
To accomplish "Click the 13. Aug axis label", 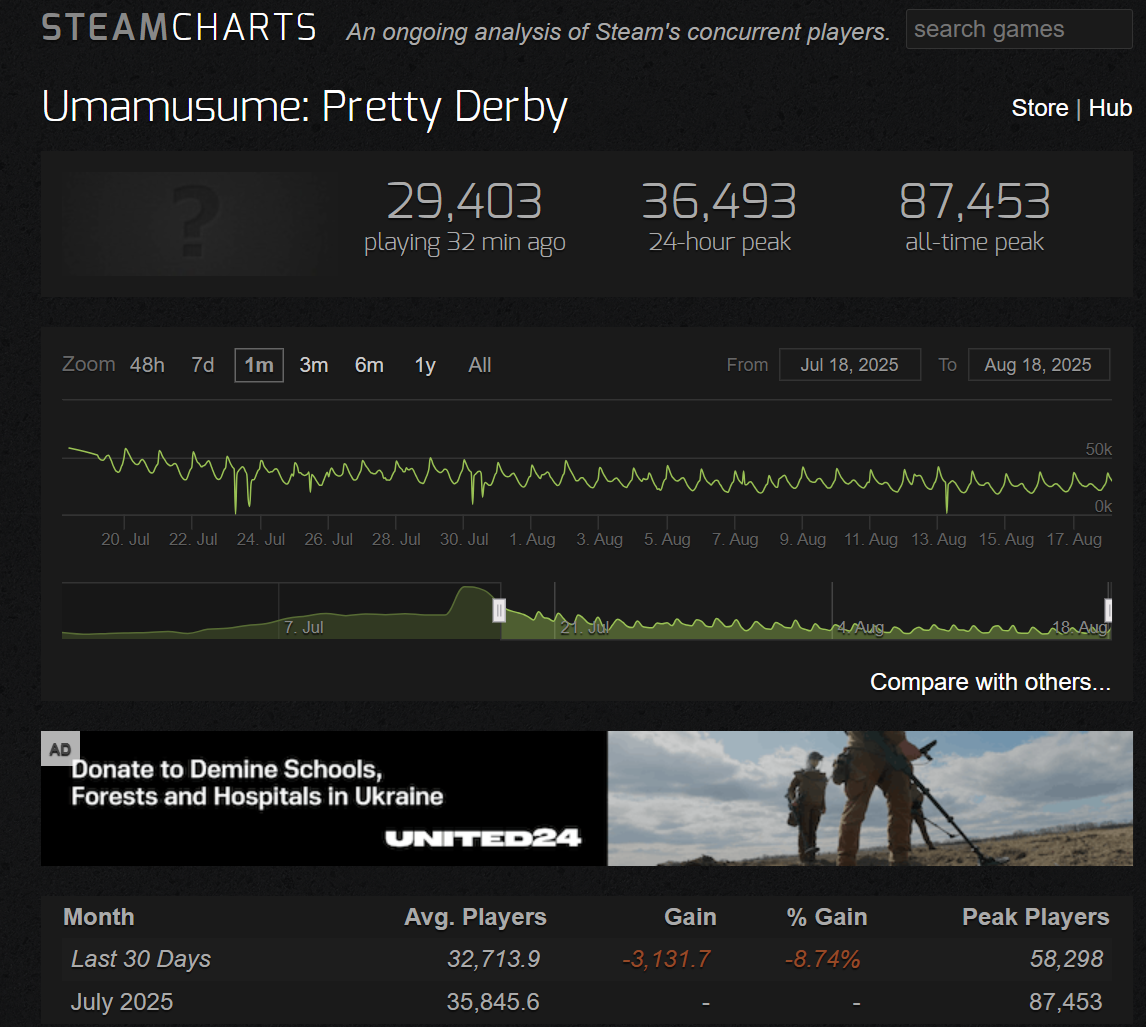I will coord(938,539).
